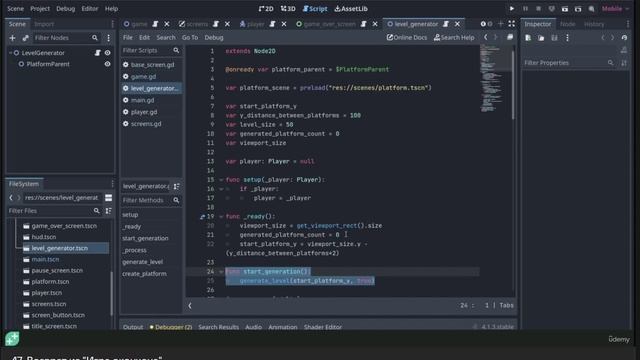
Task: Open the Shader Editor bottom panel
Action: point(323,327)
